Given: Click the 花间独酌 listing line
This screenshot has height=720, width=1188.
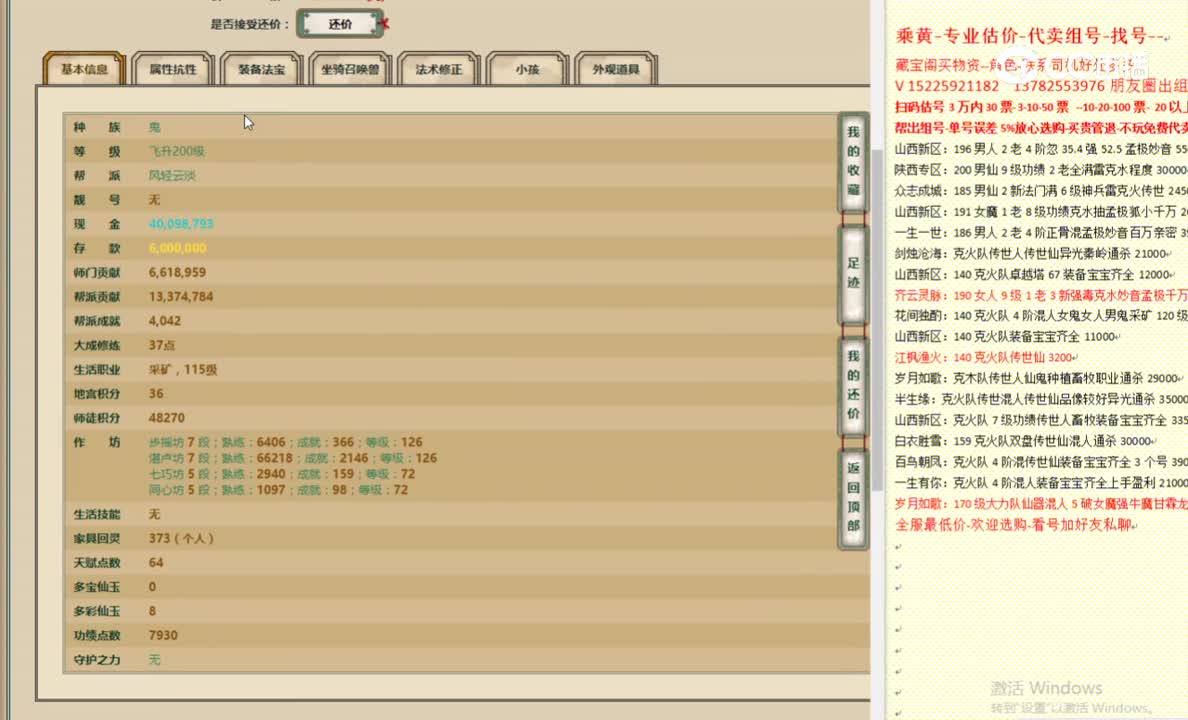Looking at the screenshot, I should (x=1041, y=316).
